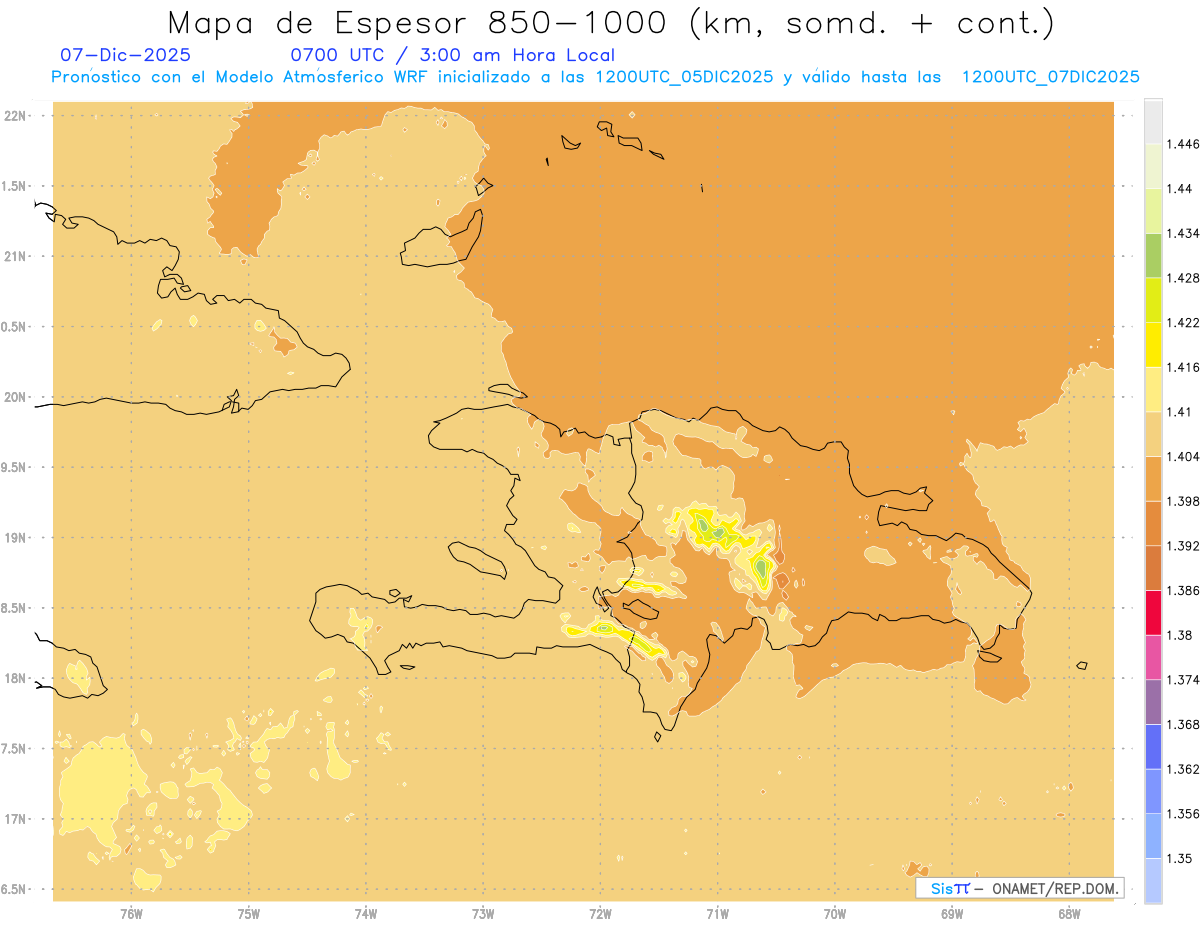This screenshot has height=927, width=1200.
Task: Click the color bar value 1.362
Action: pos(1184,769)
